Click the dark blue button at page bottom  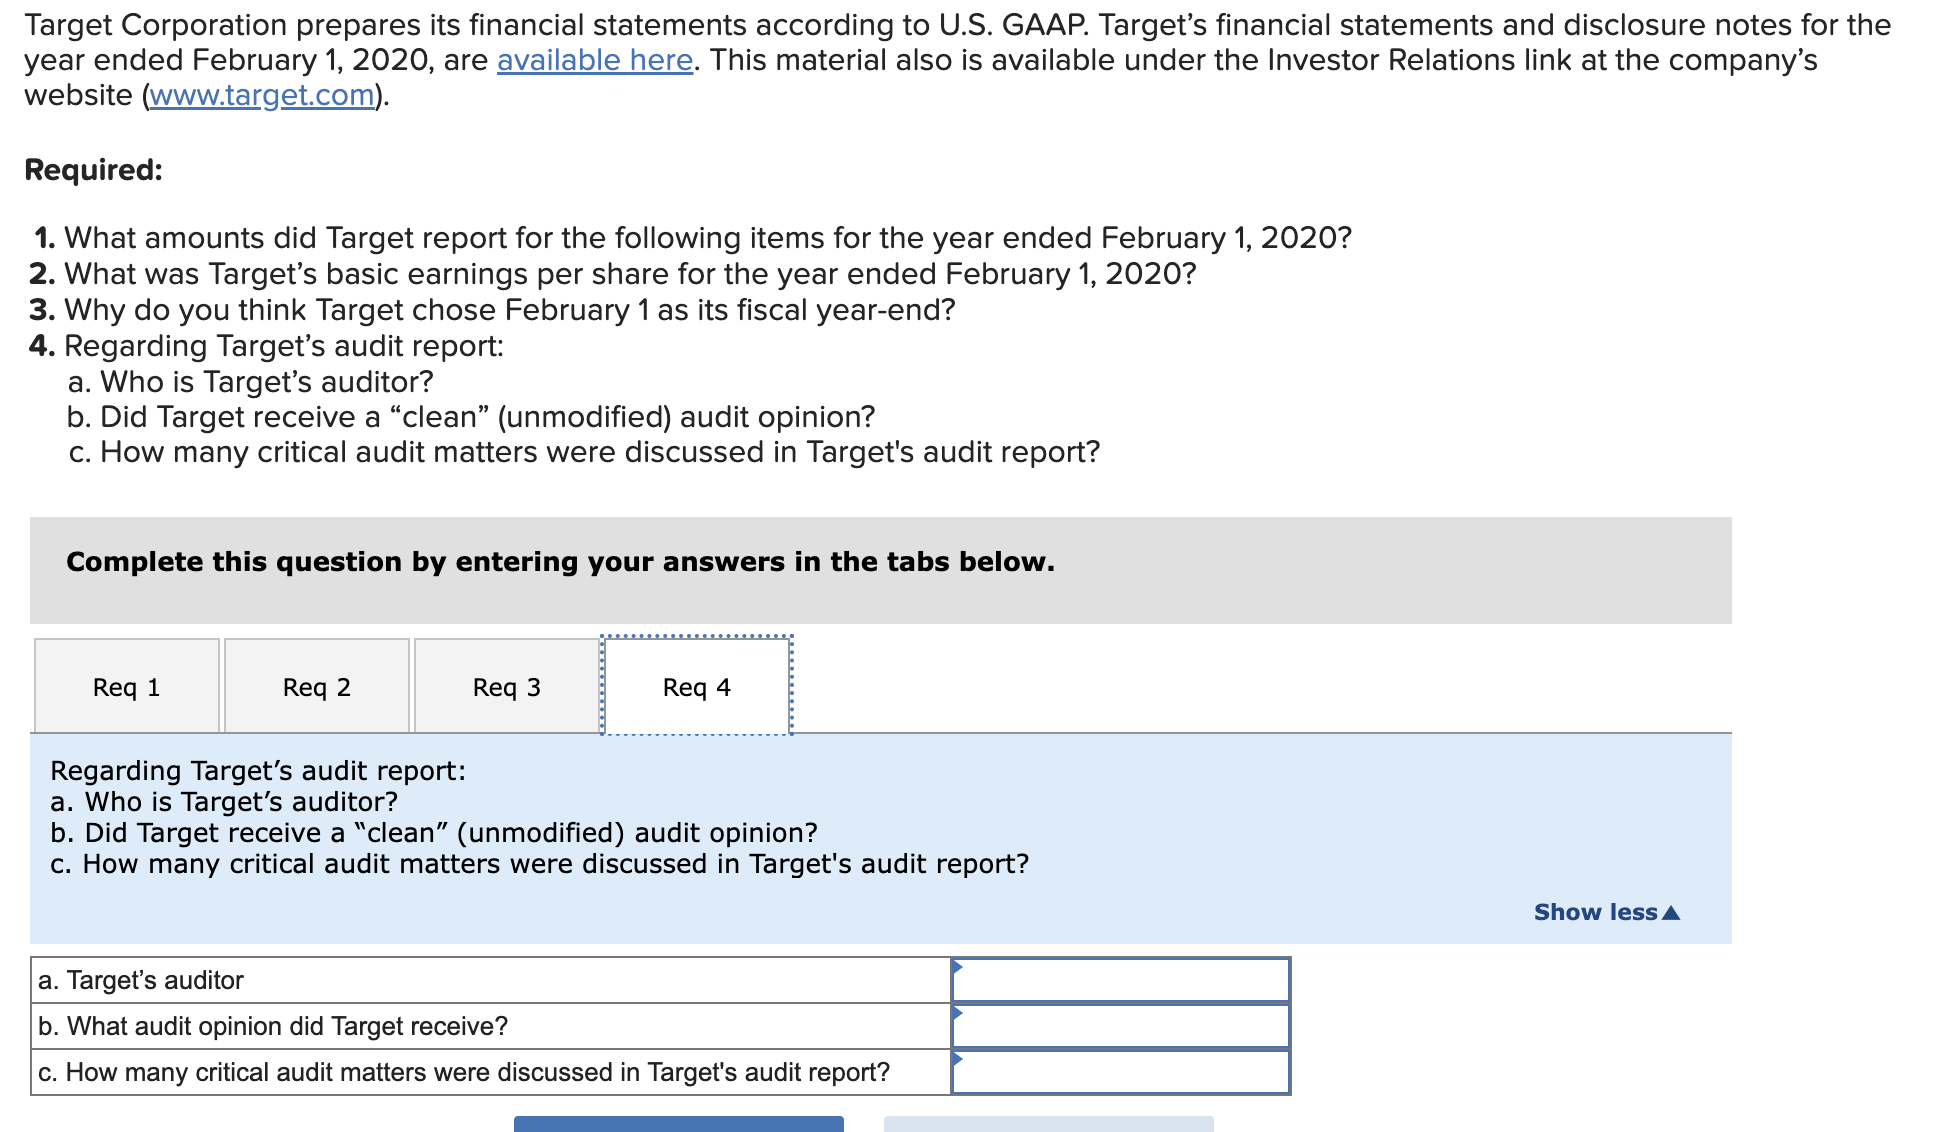[x=678, y=1125]
